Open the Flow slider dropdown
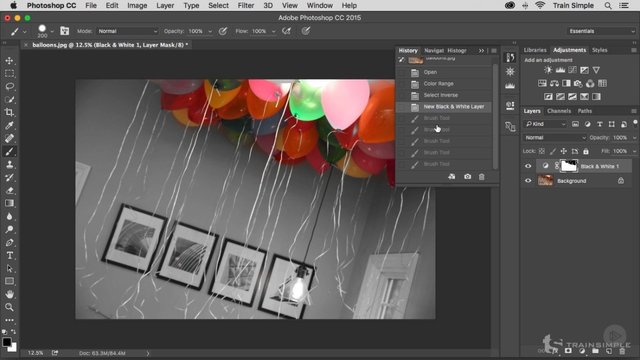The image size is (640, 360). (x=273, y=31)
